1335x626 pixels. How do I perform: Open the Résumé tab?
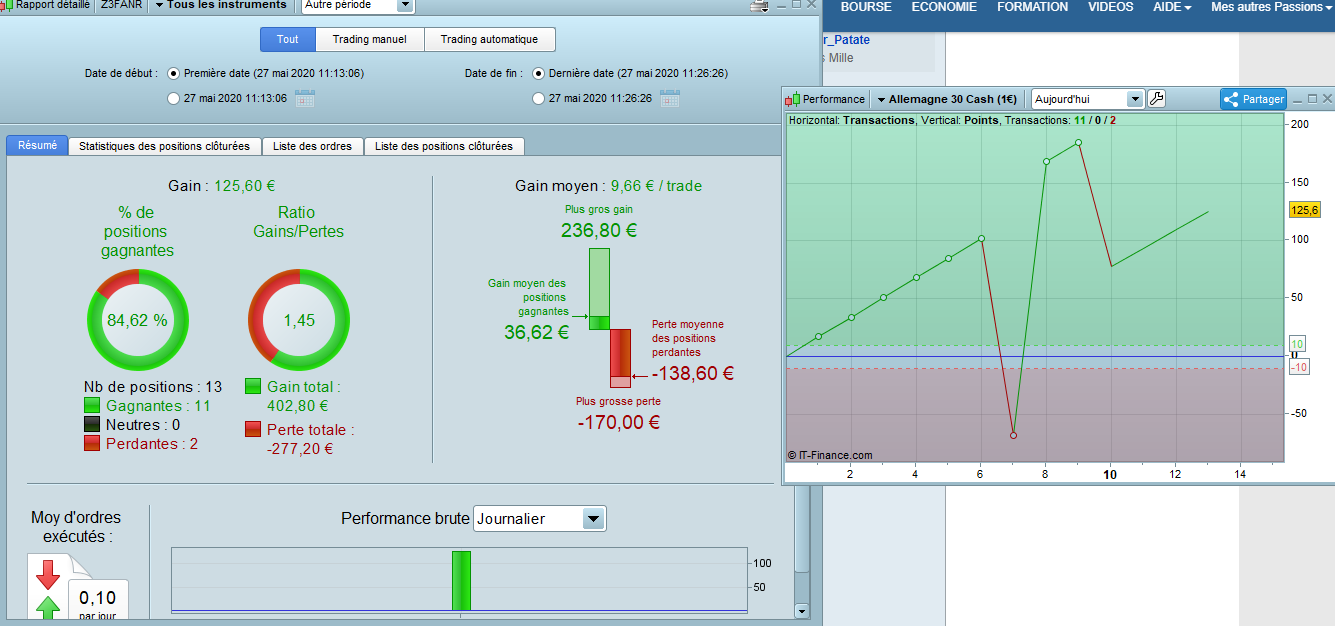pyautogui.click(x=37, y=146)
